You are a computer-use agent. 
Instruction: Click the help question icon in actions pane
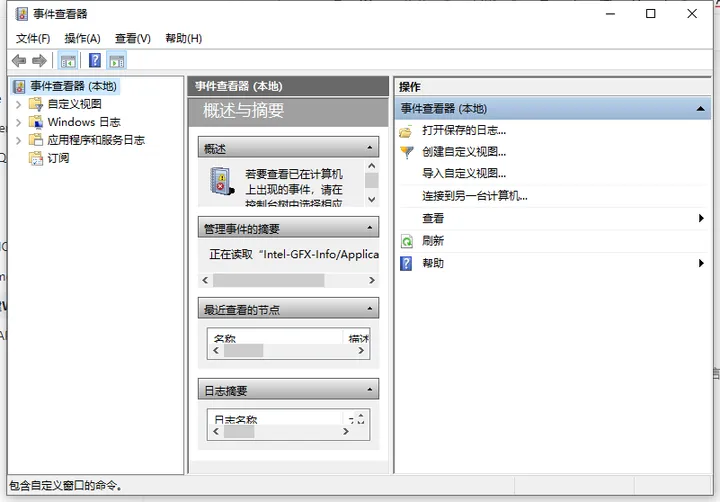406,264
